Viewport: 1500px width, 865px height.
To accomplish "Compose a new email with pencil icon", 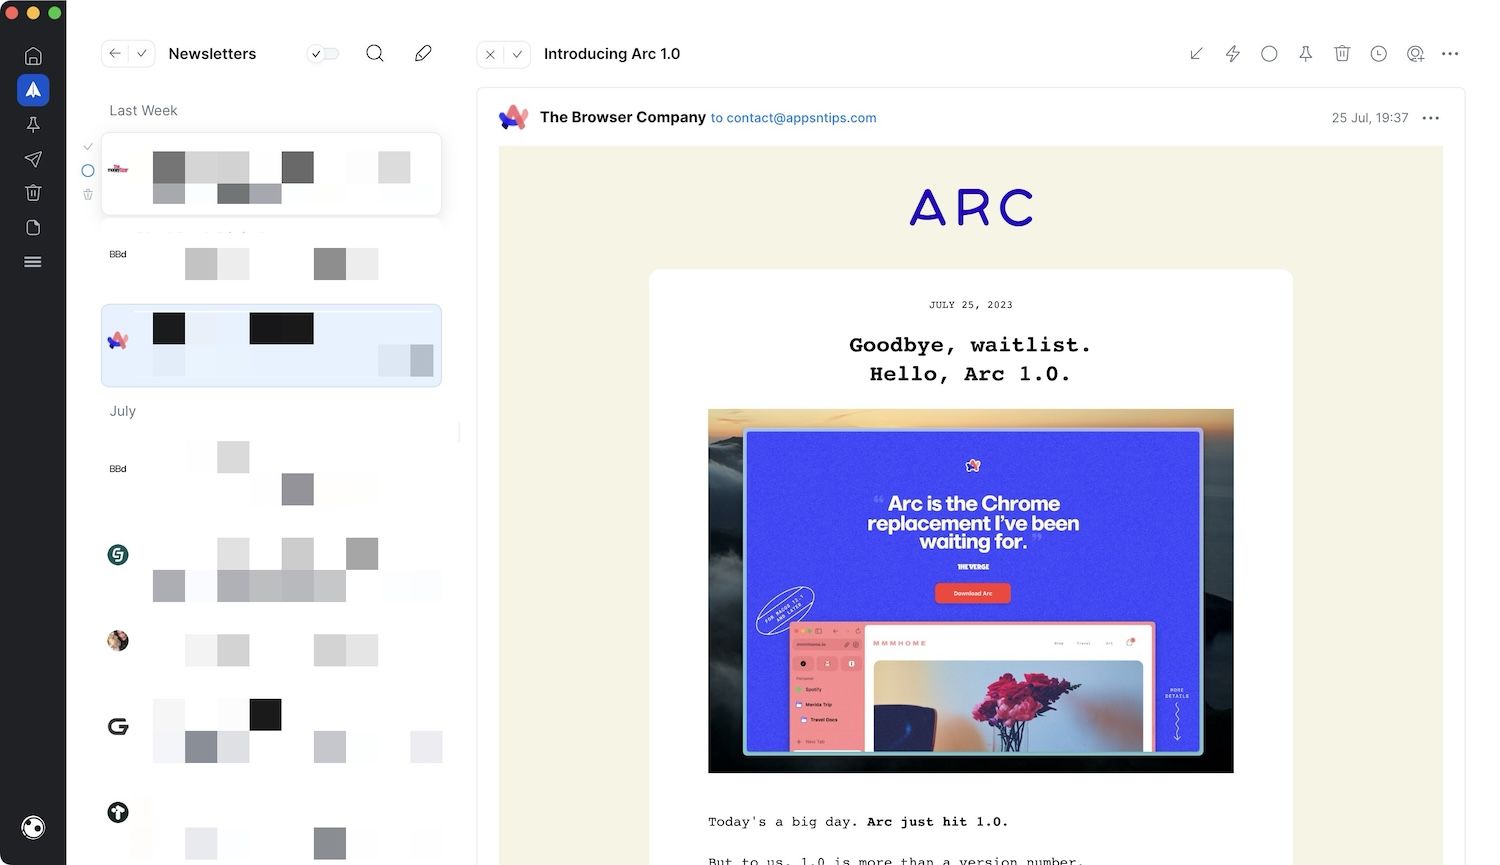I will coord(423,54).
